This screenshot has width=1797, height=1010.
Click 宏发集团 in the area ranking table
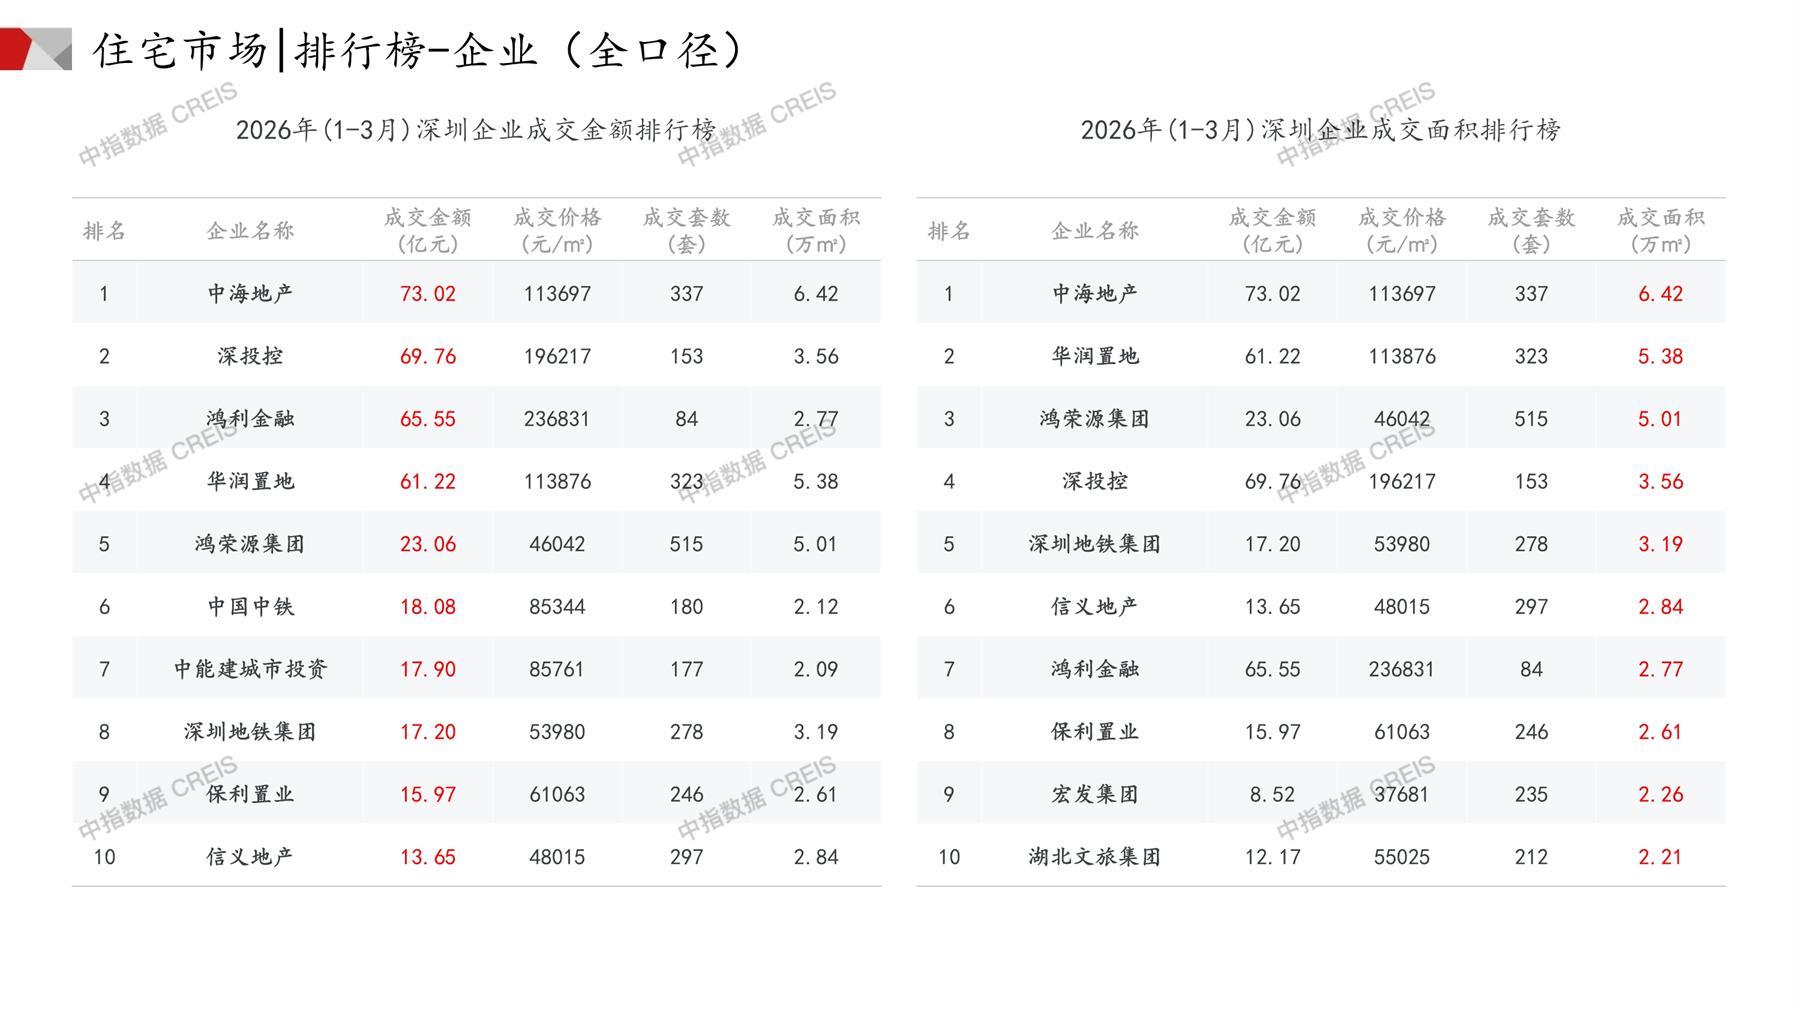(x=1095, y=794)
